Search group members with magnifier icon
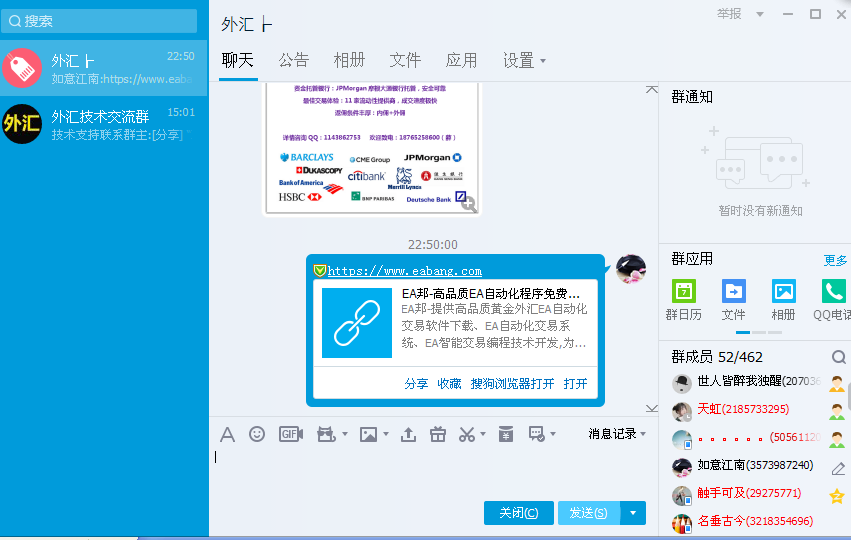Image resolution: width=851 pixels, height=540 pixels. click(x=839, y=357)
